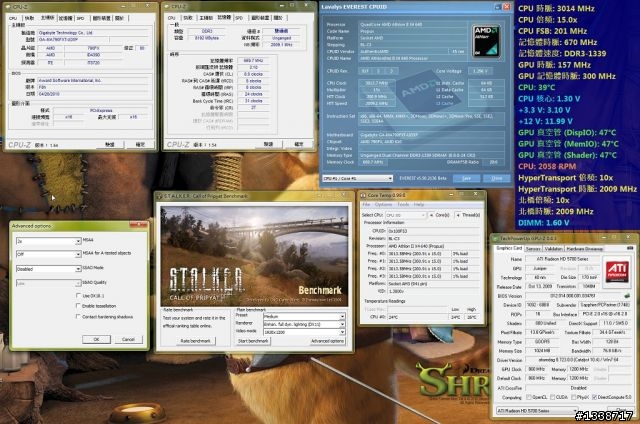Screen dimensions: 640x424
Task: Open the Renderer dropdown in STALKER Benchmark
Action: pyautogui.click(x=304, y=324)
